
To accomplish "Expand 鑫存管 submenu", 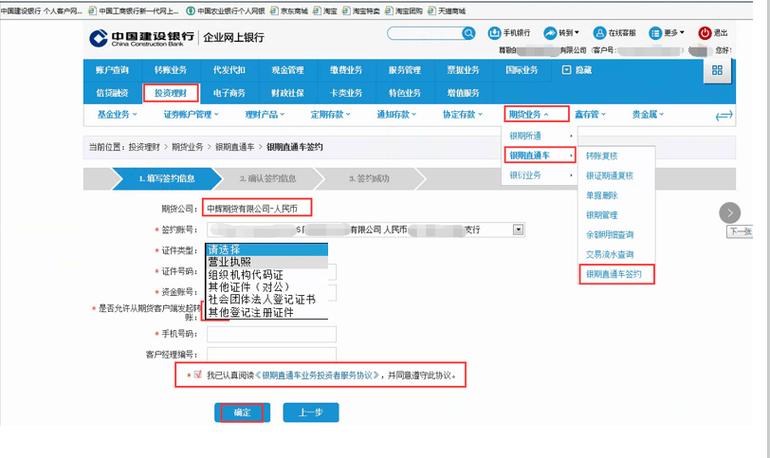I will (590, 114).
